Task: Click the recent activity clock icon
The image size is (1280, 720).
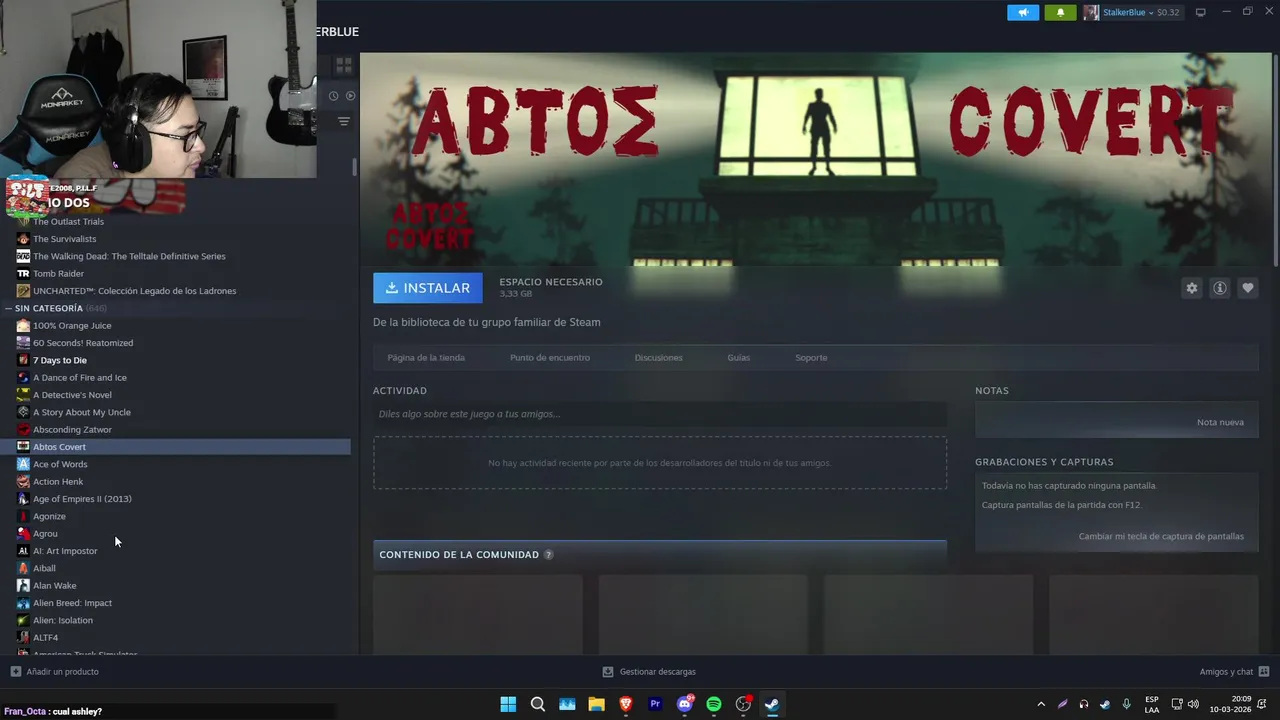Action: click(334, 96)
